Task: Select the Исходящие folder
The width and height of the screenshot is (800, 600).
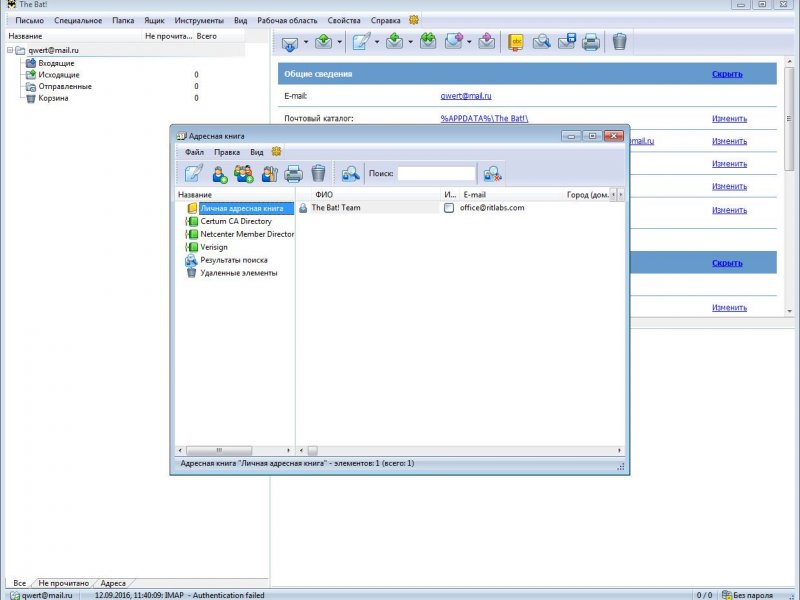Action: (59, 74)
